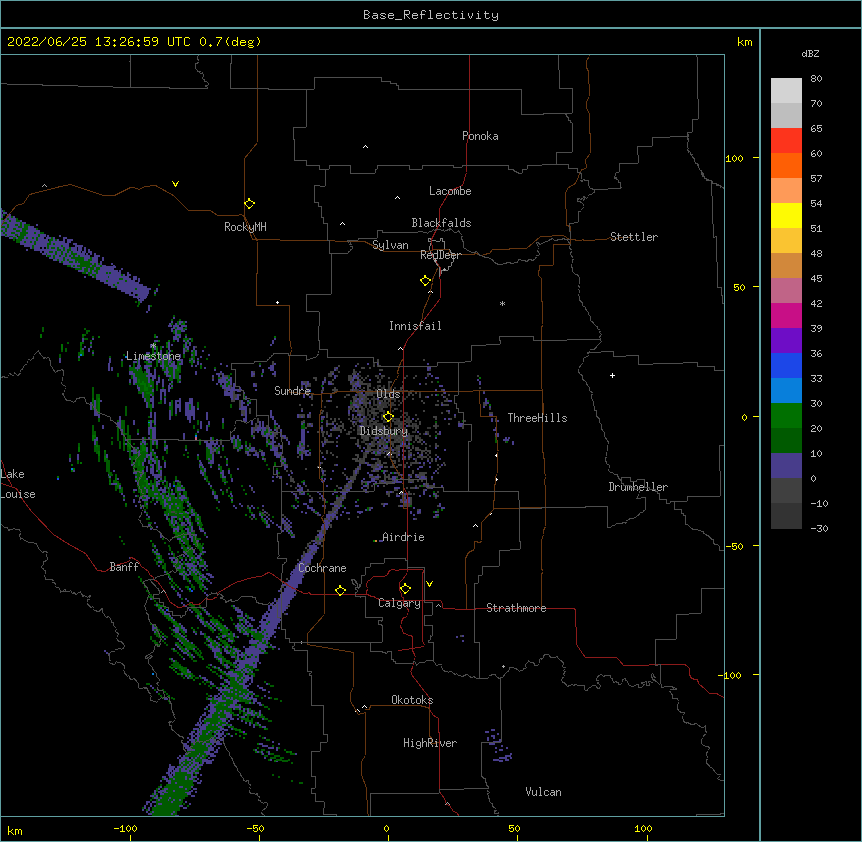The image size is (862, 842).
Task: Select the royal blue 33-36 dBZ swatch
Action: [x=786, y=366]
